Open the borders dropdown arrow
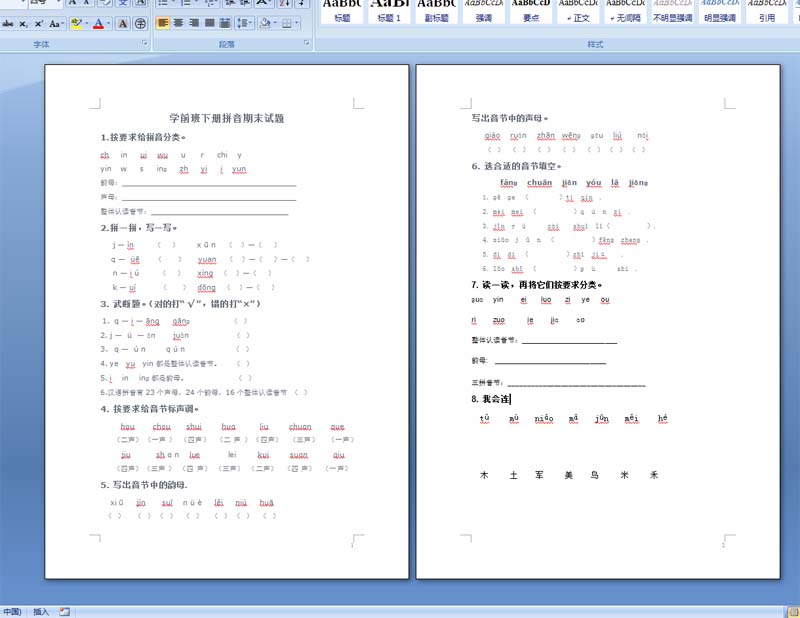The width and height of the screenshot is (800, 618). pyautogui.click(x=296, y=23)
